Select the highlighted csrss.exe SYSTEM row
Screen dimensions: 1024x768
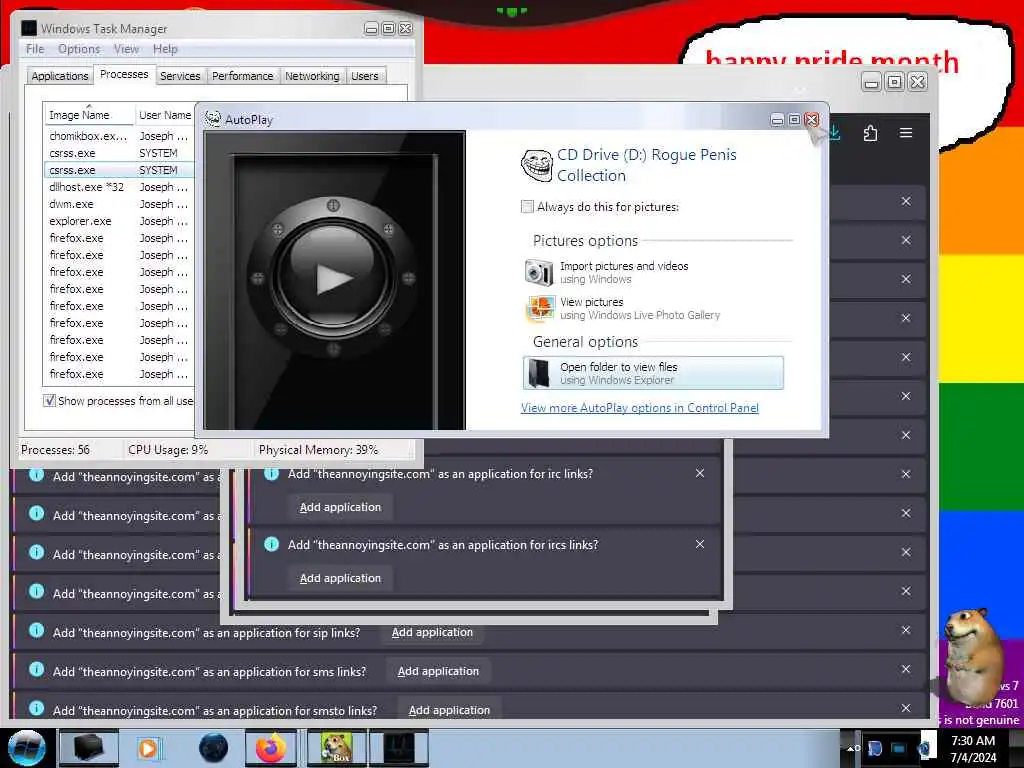click(x=120, y=170)
